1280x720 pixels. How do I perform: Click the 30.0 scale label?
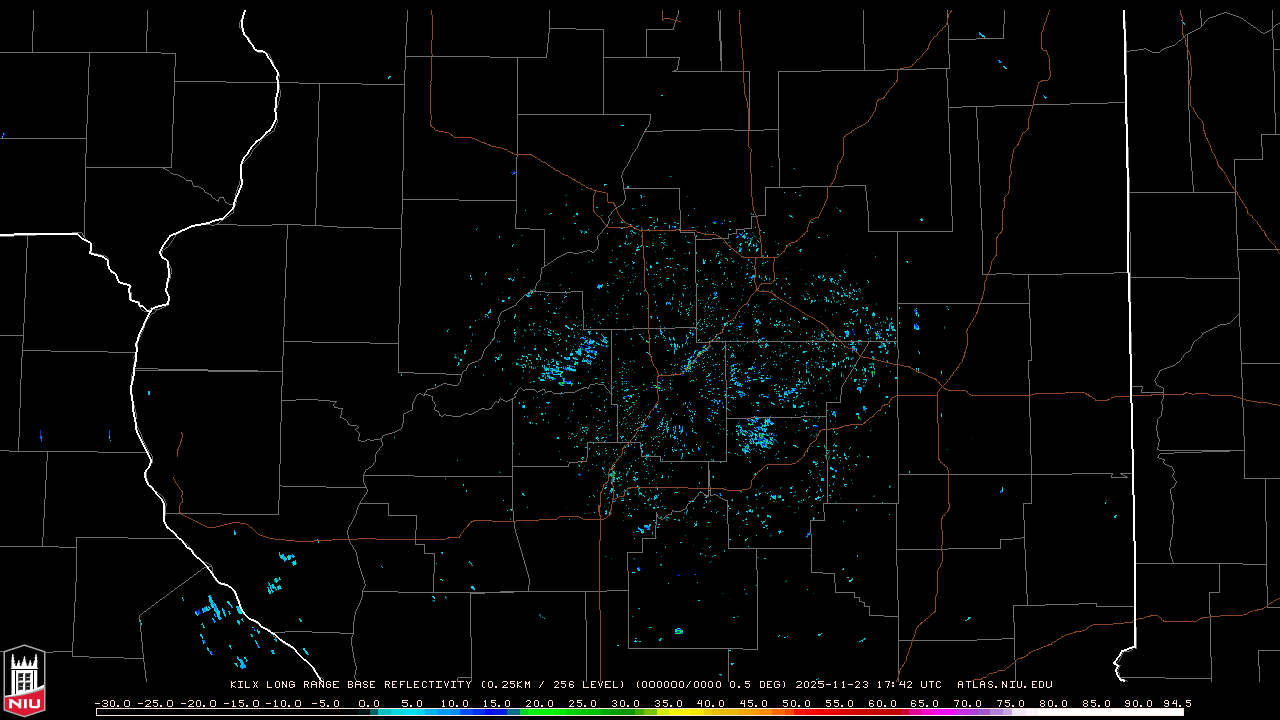626,703
